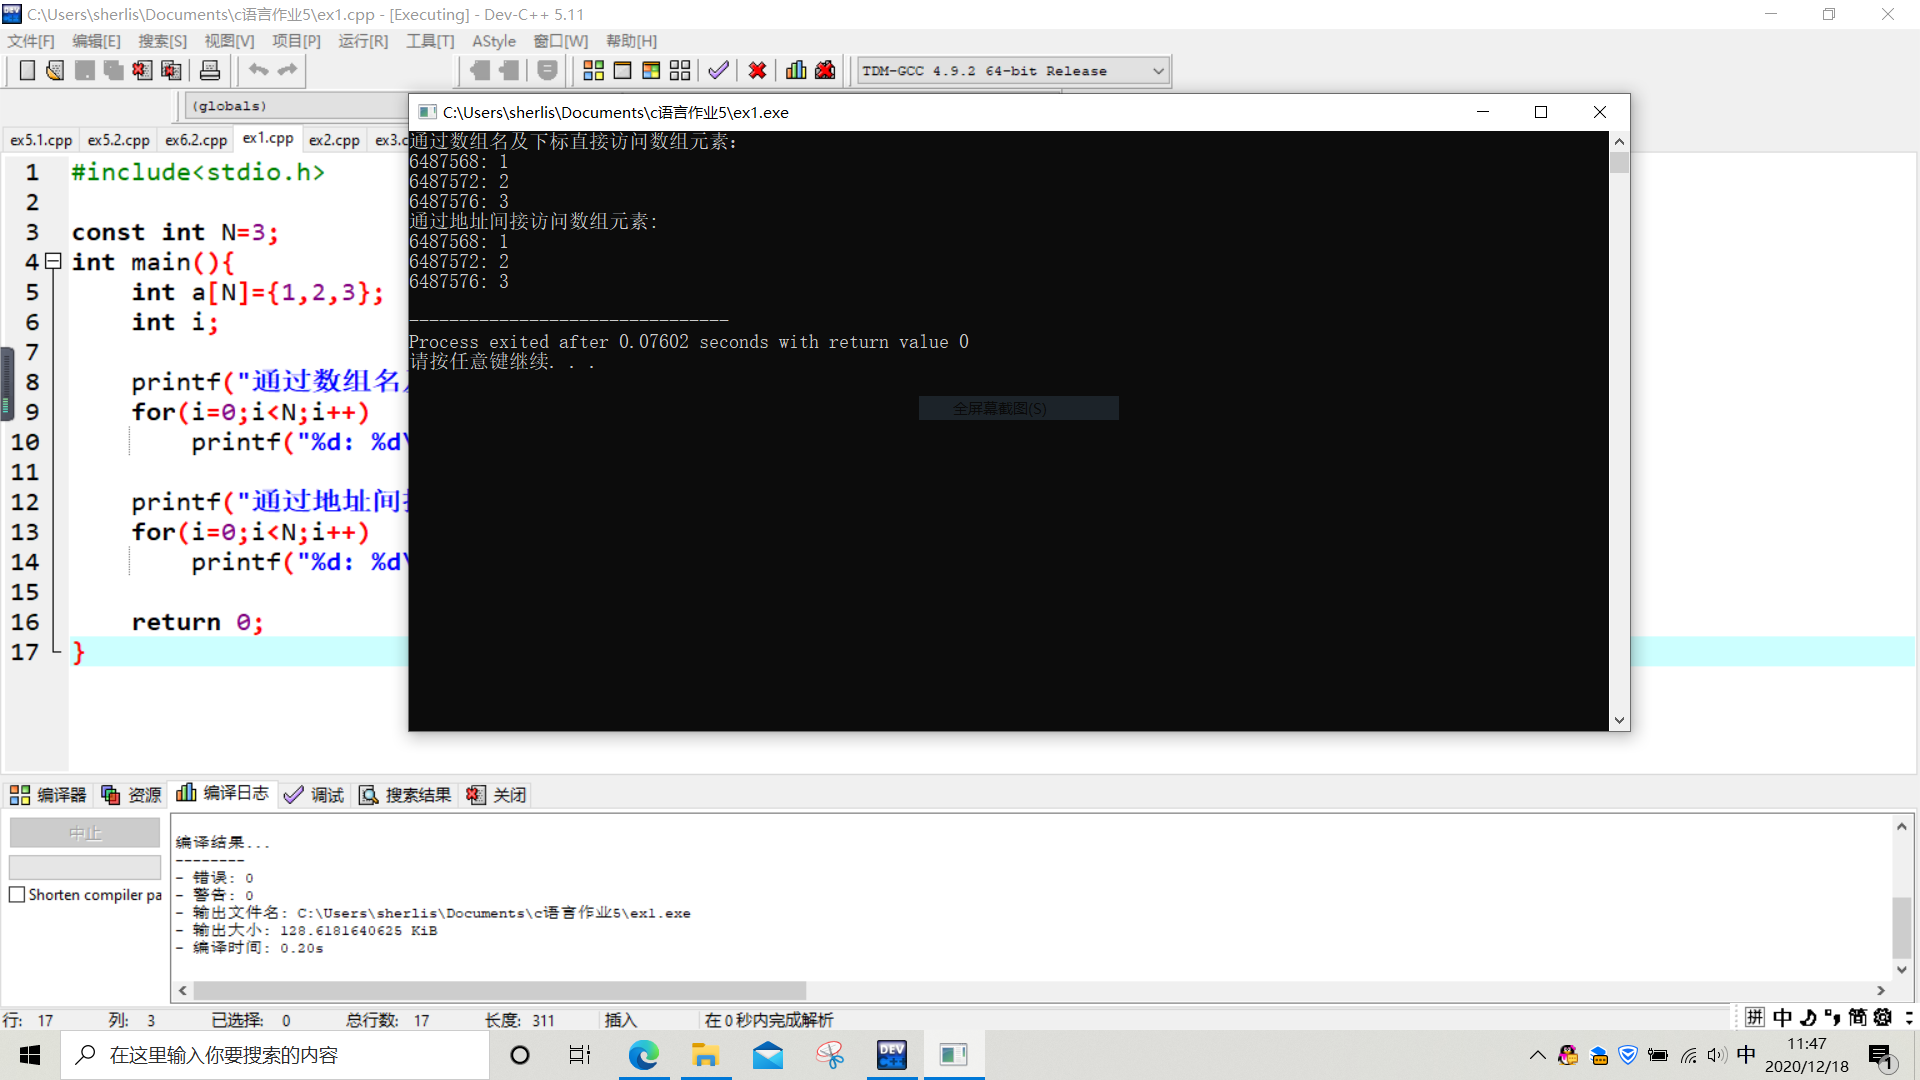Click the compile log horizontal scrollbar
The height and width of the screenshot is (1080, 1920).
500,990
